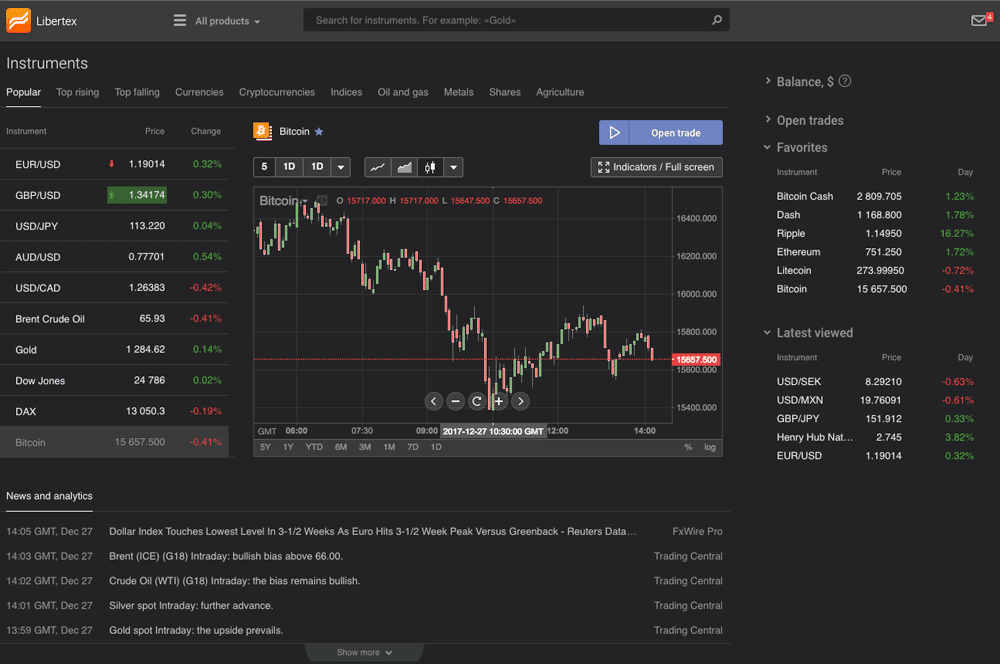The image size is (1000, 664).
Task: Focus the instrument search field
Action: point(510,20)
